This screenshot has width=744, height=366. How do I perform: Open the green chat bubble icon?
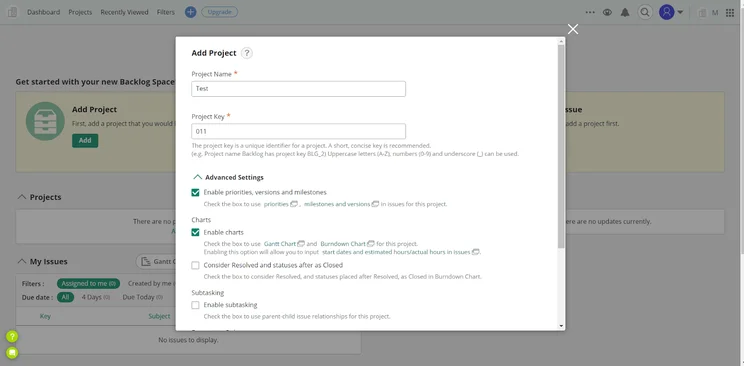tap(12, 353)
